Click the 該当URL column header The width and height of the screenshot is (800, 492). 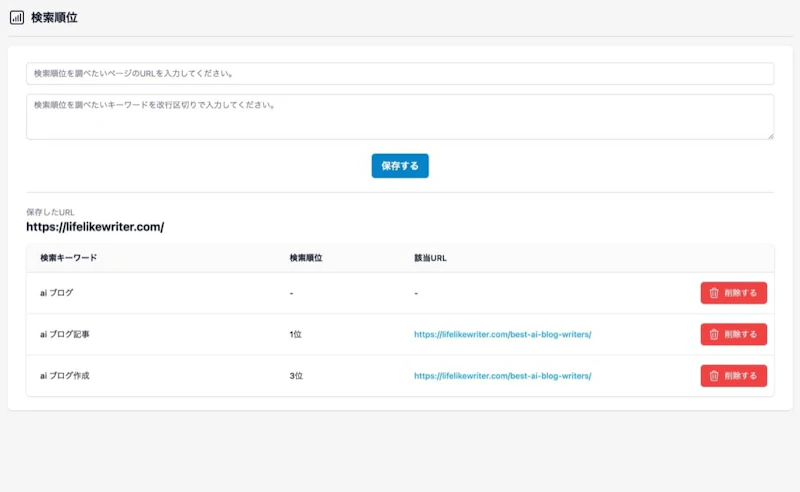pos(430,258)
